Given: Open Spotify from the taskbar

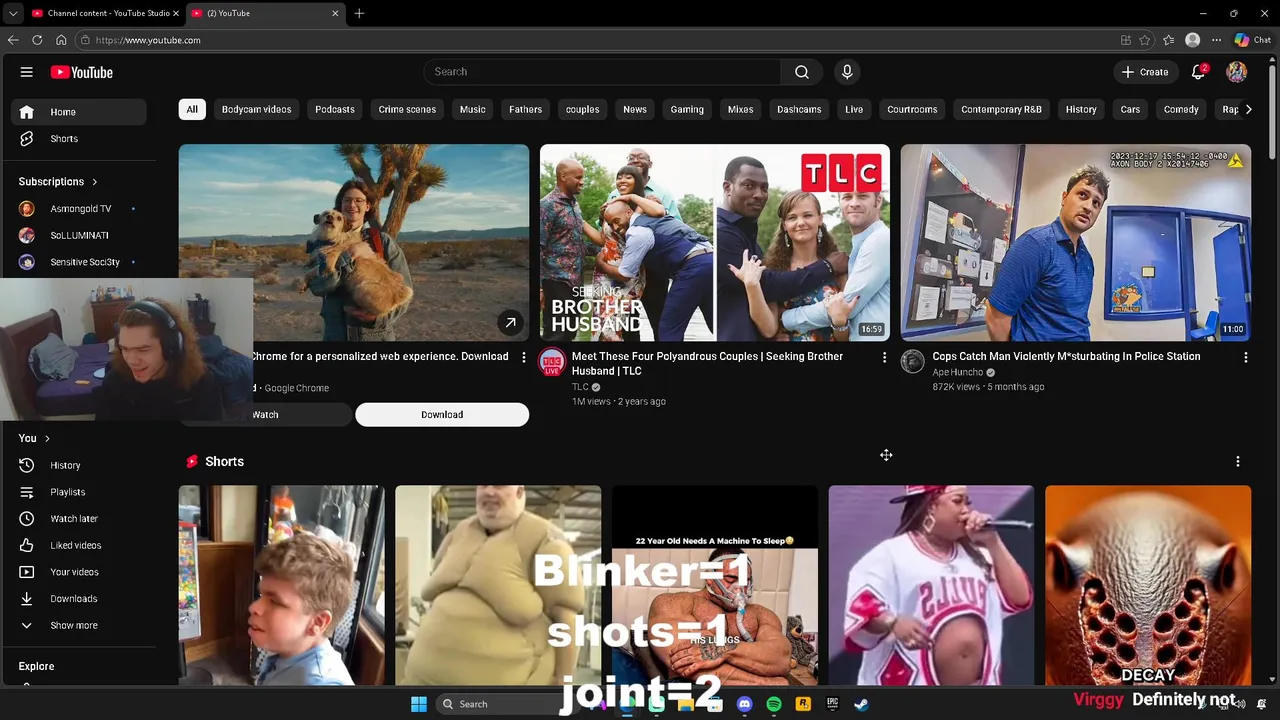Looking at the screenshot, I should 773,704.
